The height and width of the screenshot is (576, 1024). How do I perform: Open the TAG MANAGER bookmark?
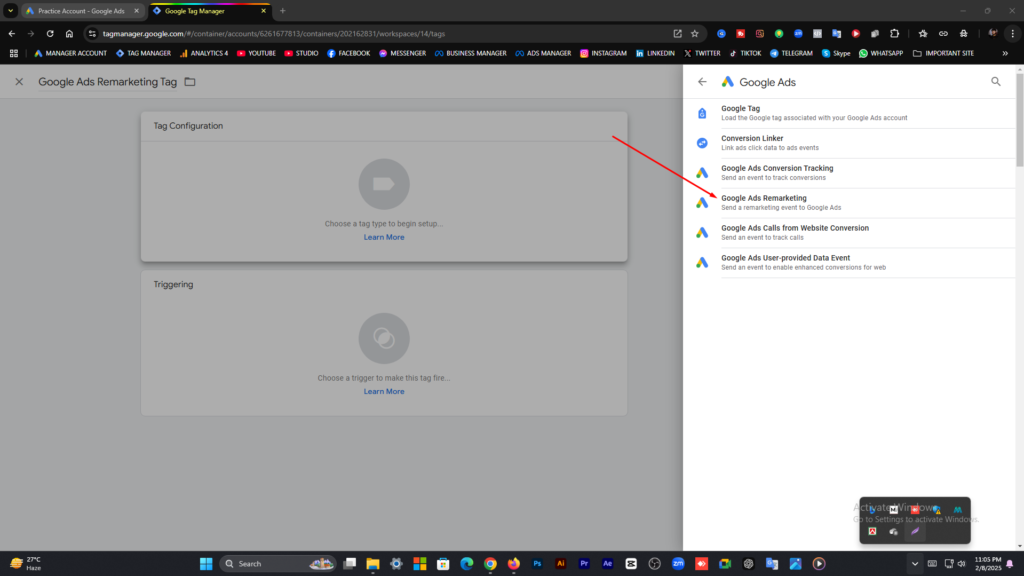pos(143,54)
